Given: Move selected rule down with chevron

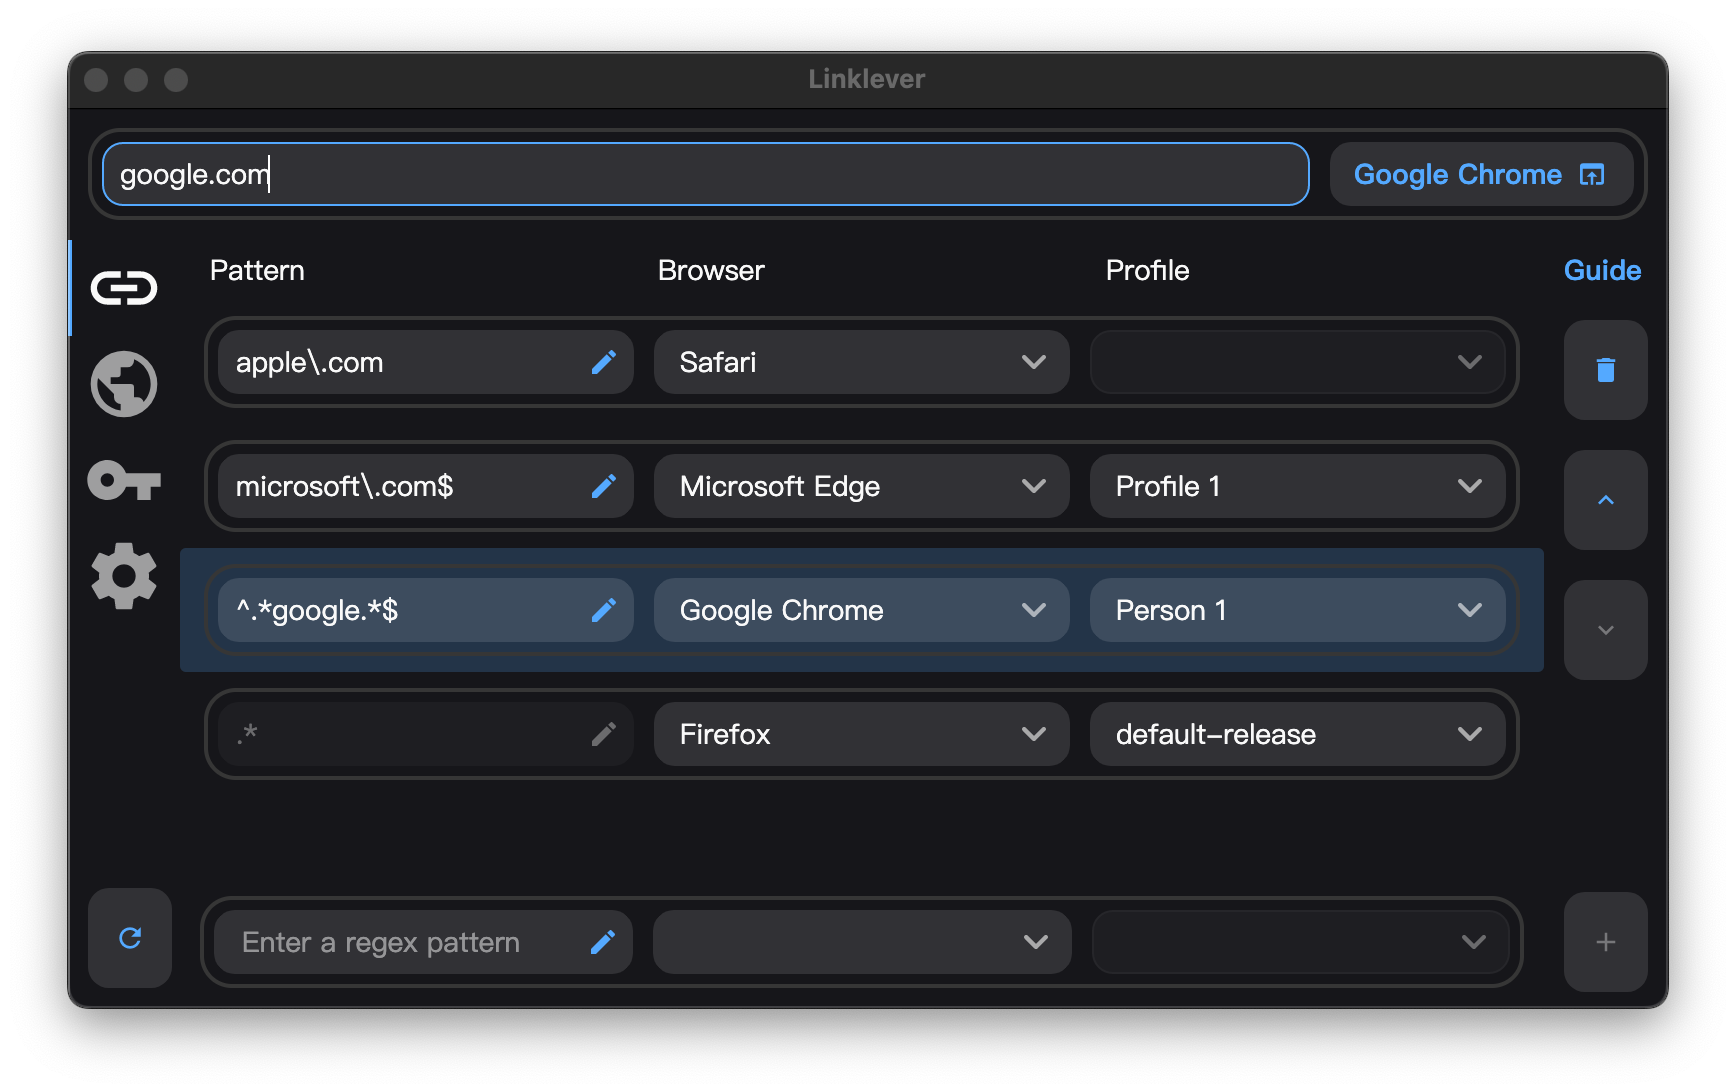Looking at the screenshot, I should [1605, 630].
